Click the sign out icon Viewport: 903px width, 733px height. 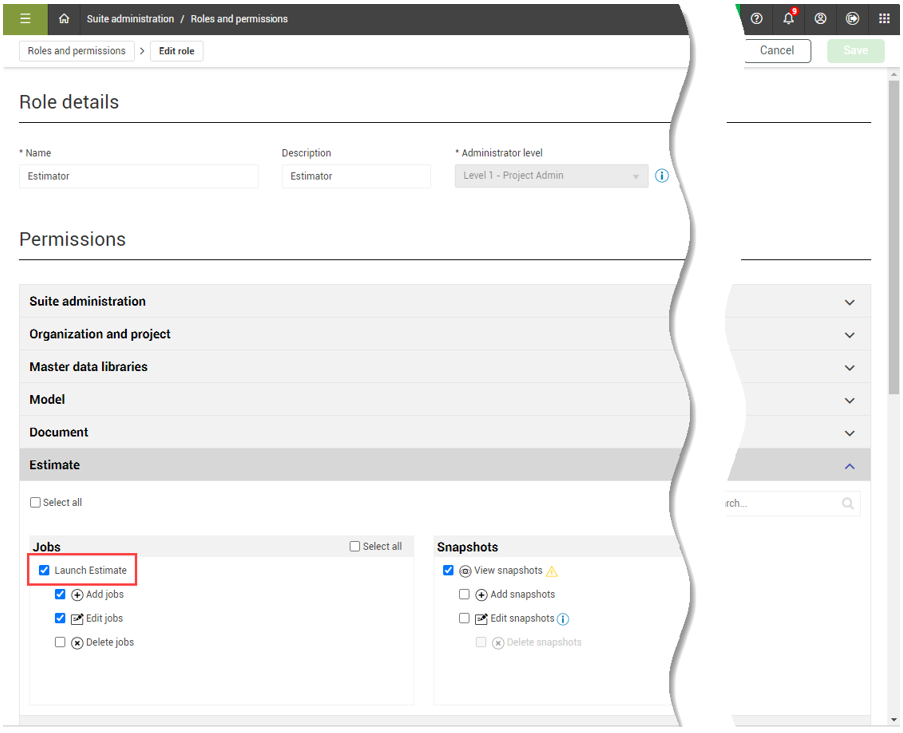[852, 19]
